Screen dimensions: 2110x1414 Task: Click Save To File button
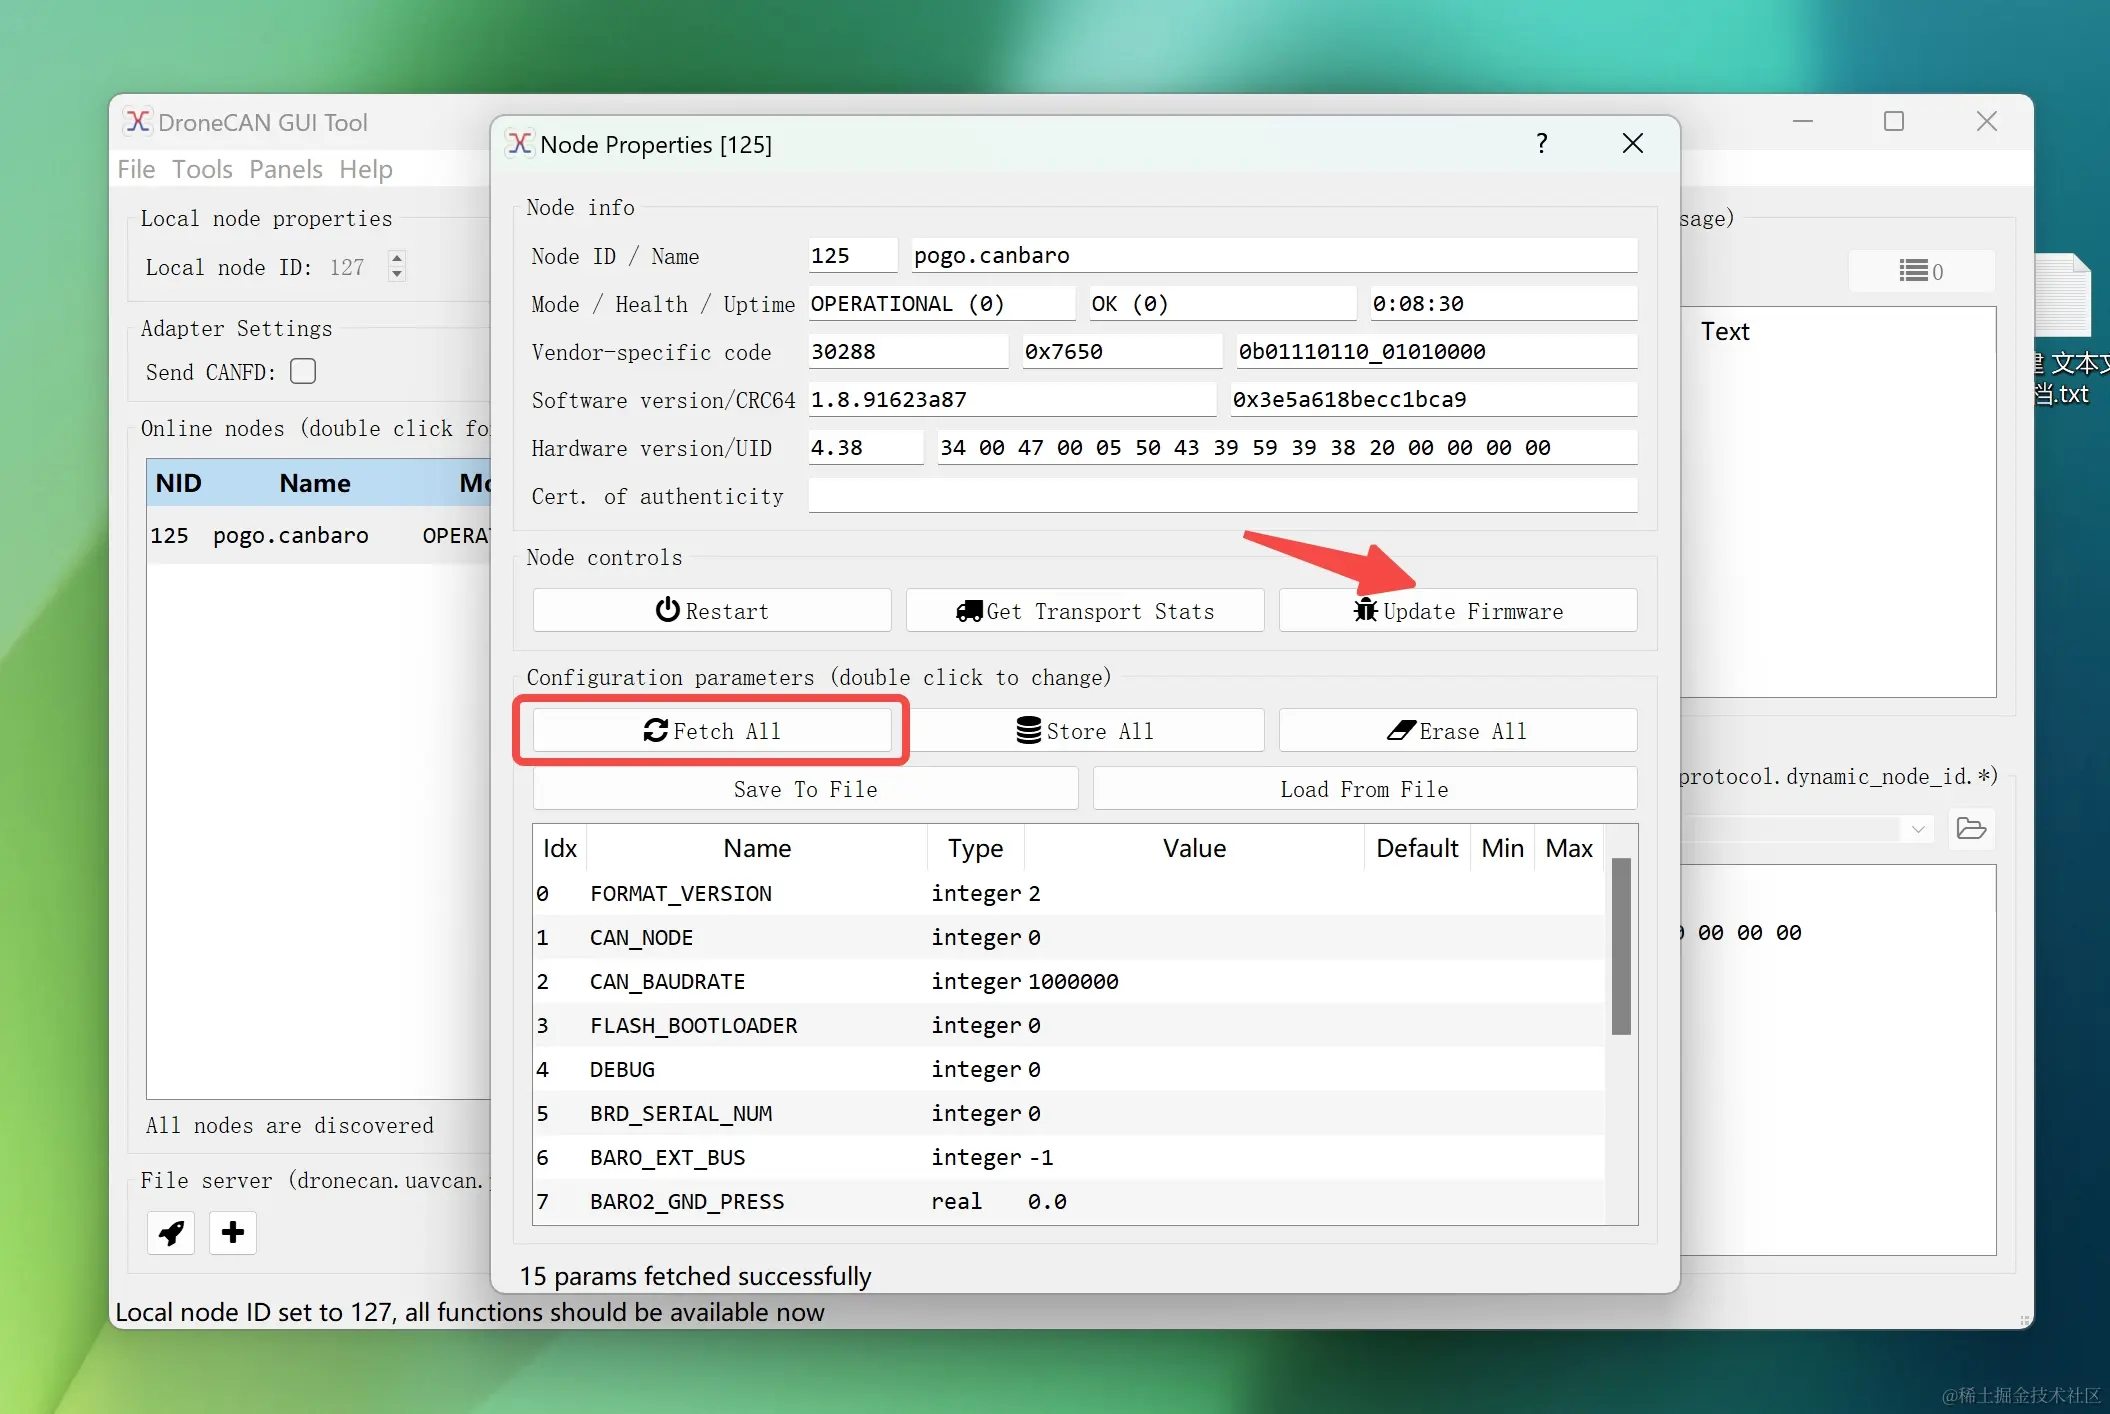click(805, 789)
